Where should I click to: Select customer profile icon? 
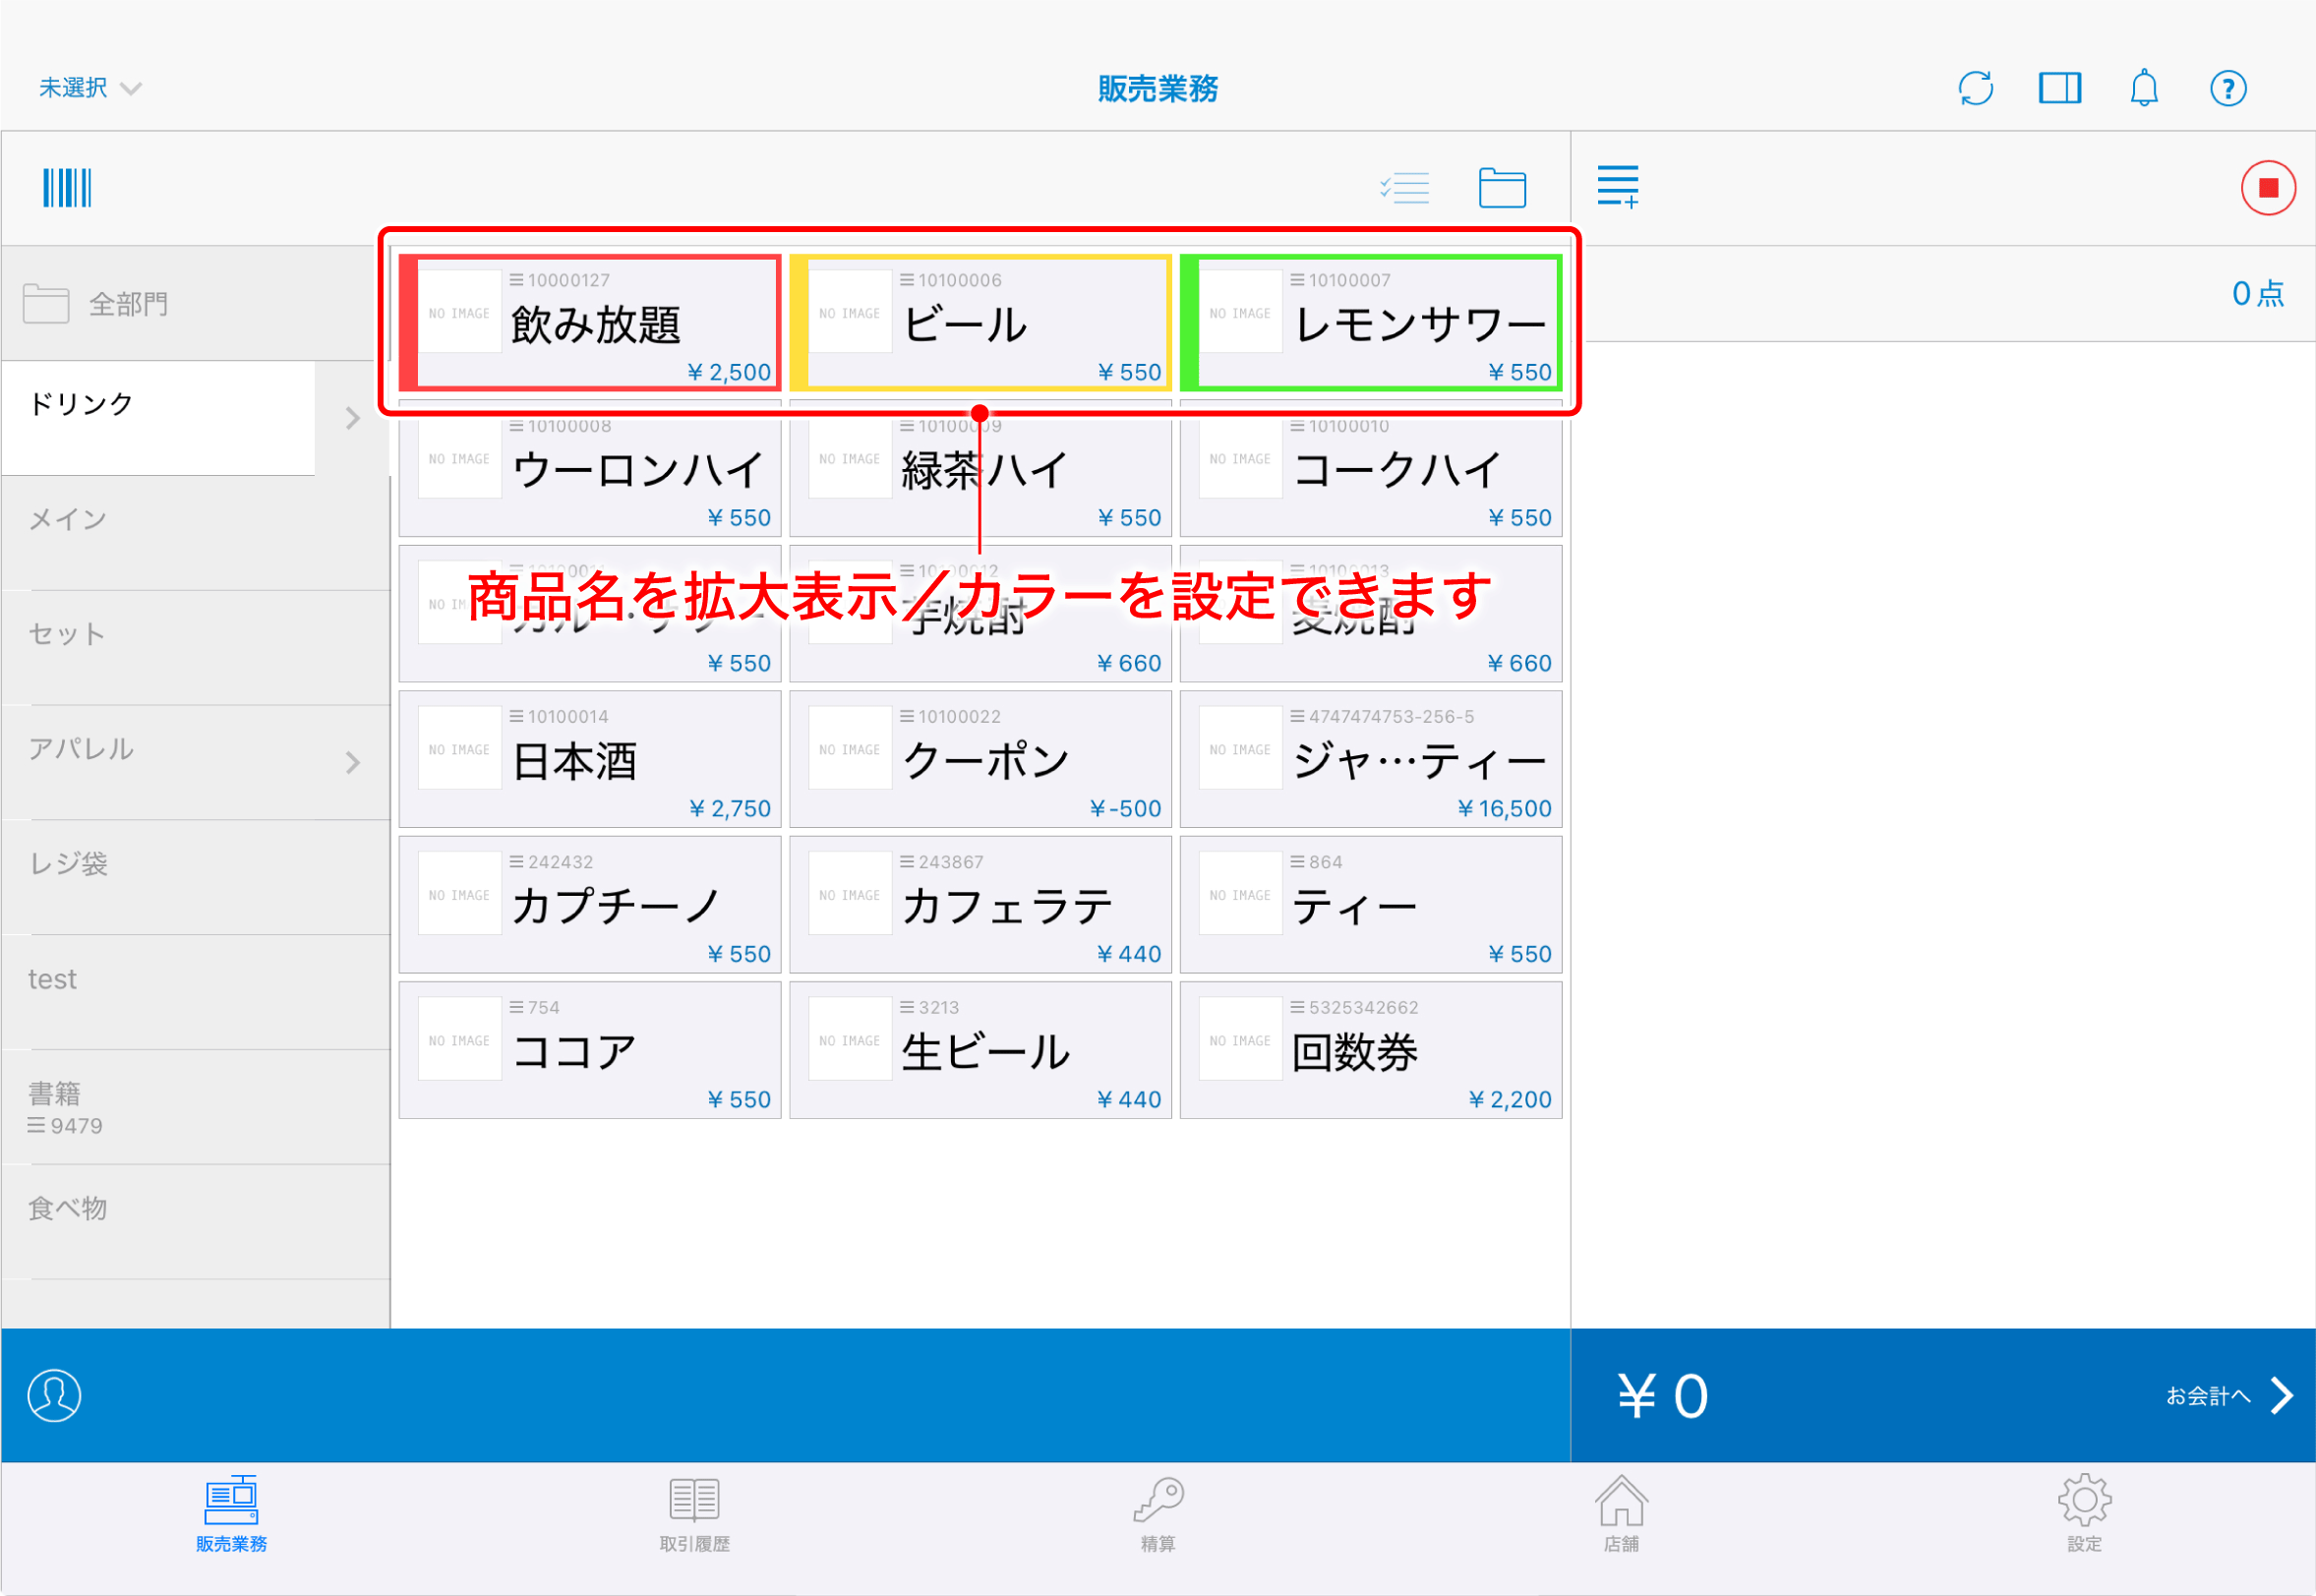click(54, 1395)
